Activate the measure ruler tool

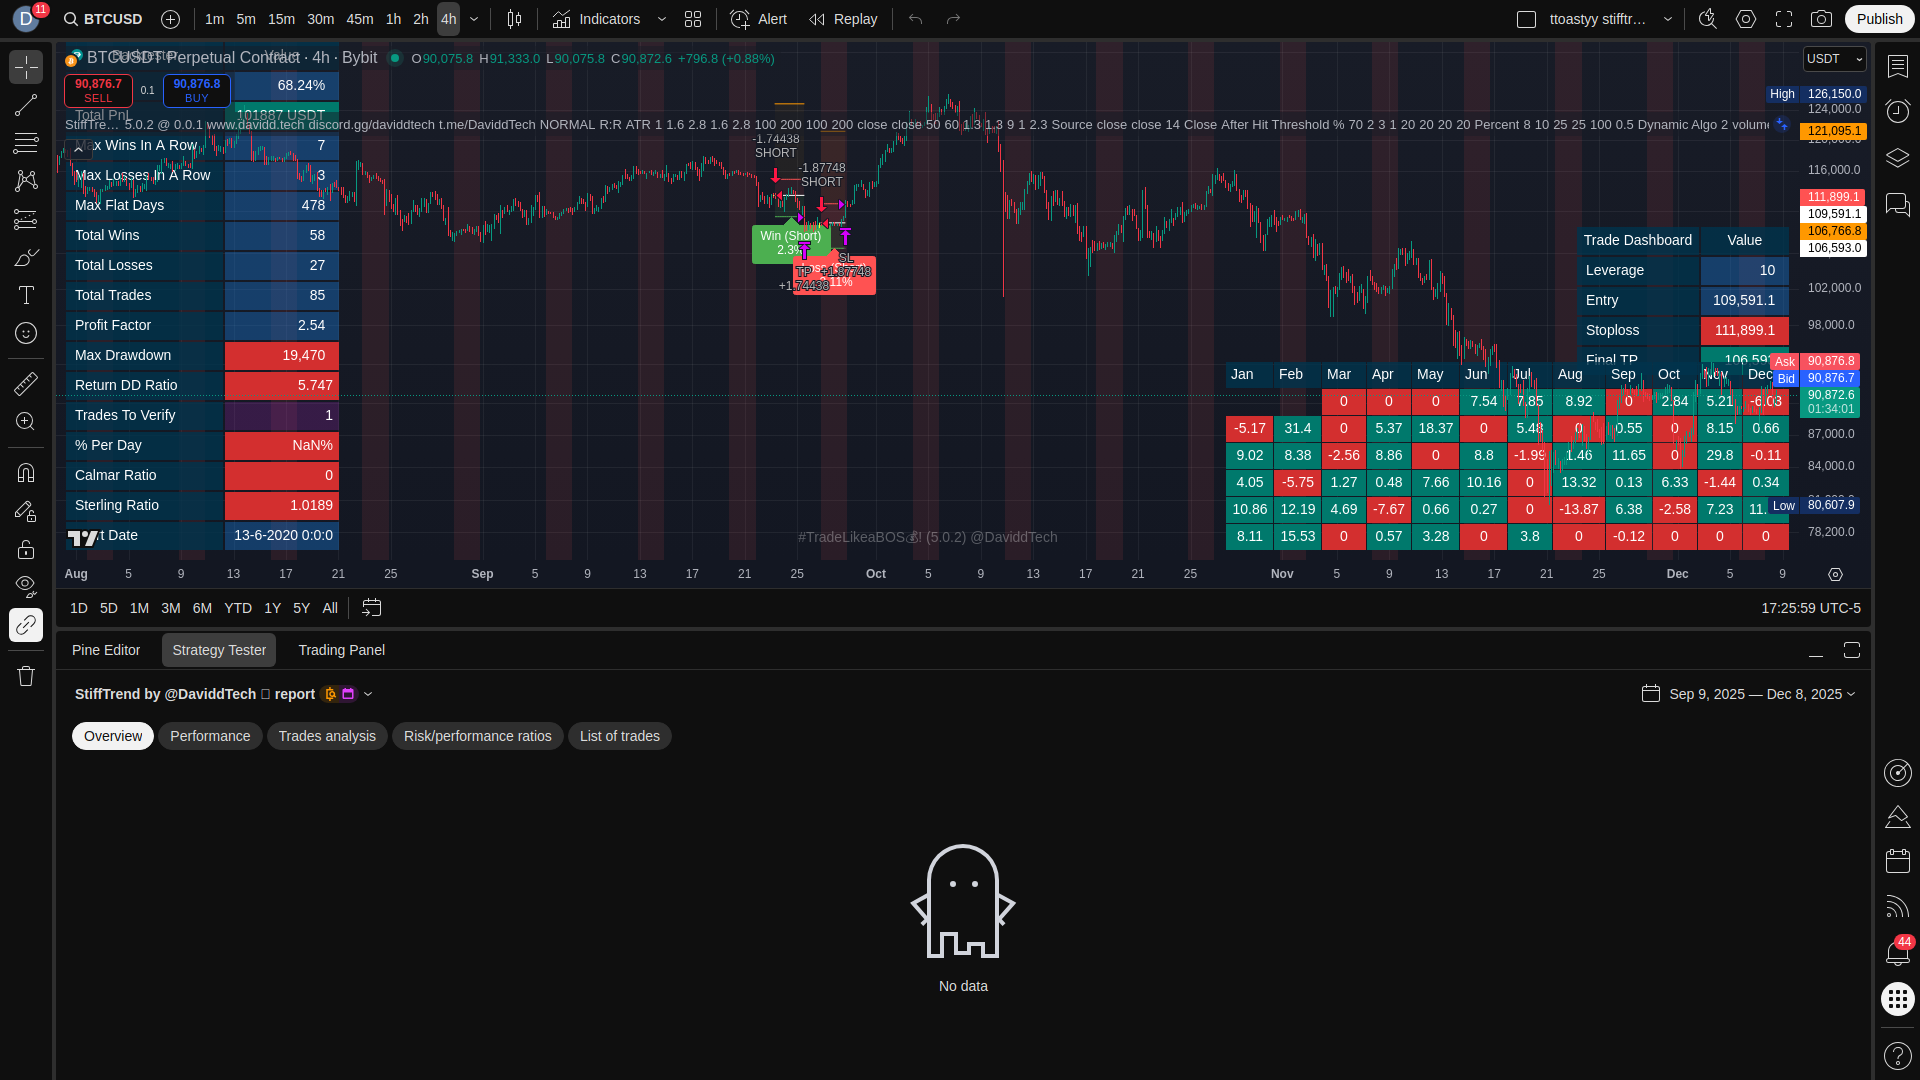26,383
